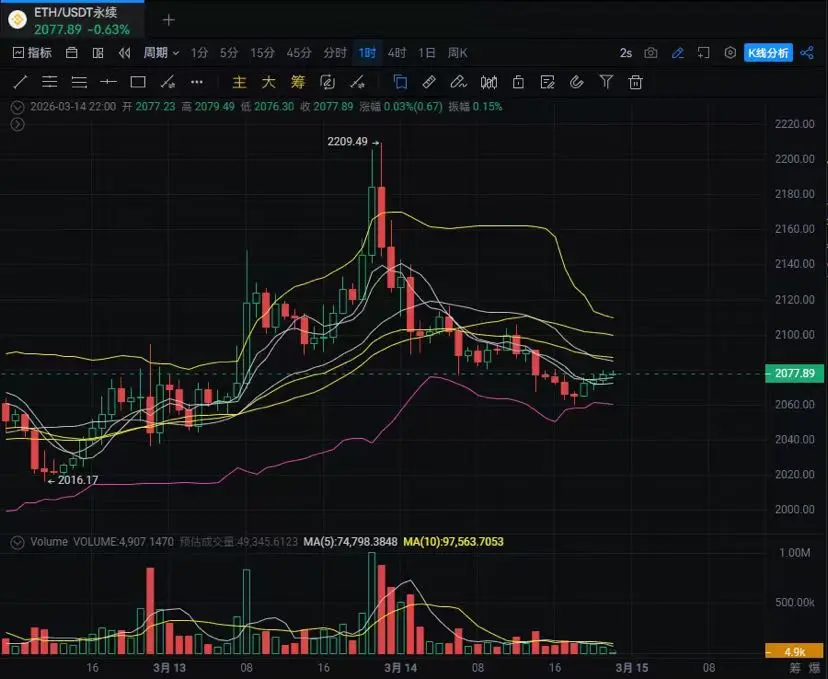Select the 1日 daily timeframe
This screenshot has height=679, width=828.
pyautogui.click(x=427, y=53)
